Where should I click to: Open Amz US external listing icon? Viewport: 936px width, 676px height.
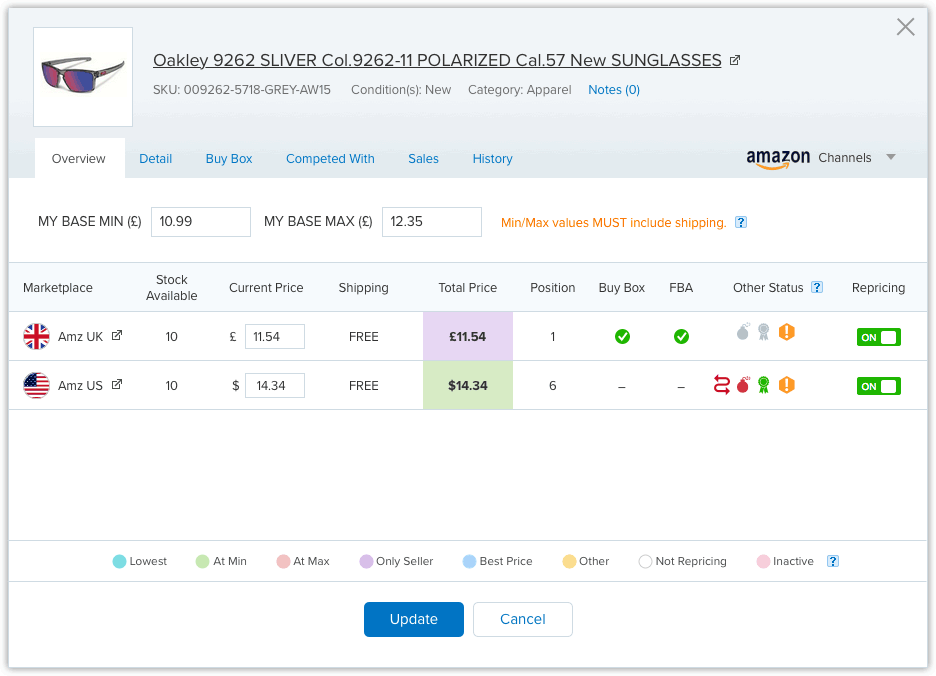pyautogui.click(x=117, y=385)
